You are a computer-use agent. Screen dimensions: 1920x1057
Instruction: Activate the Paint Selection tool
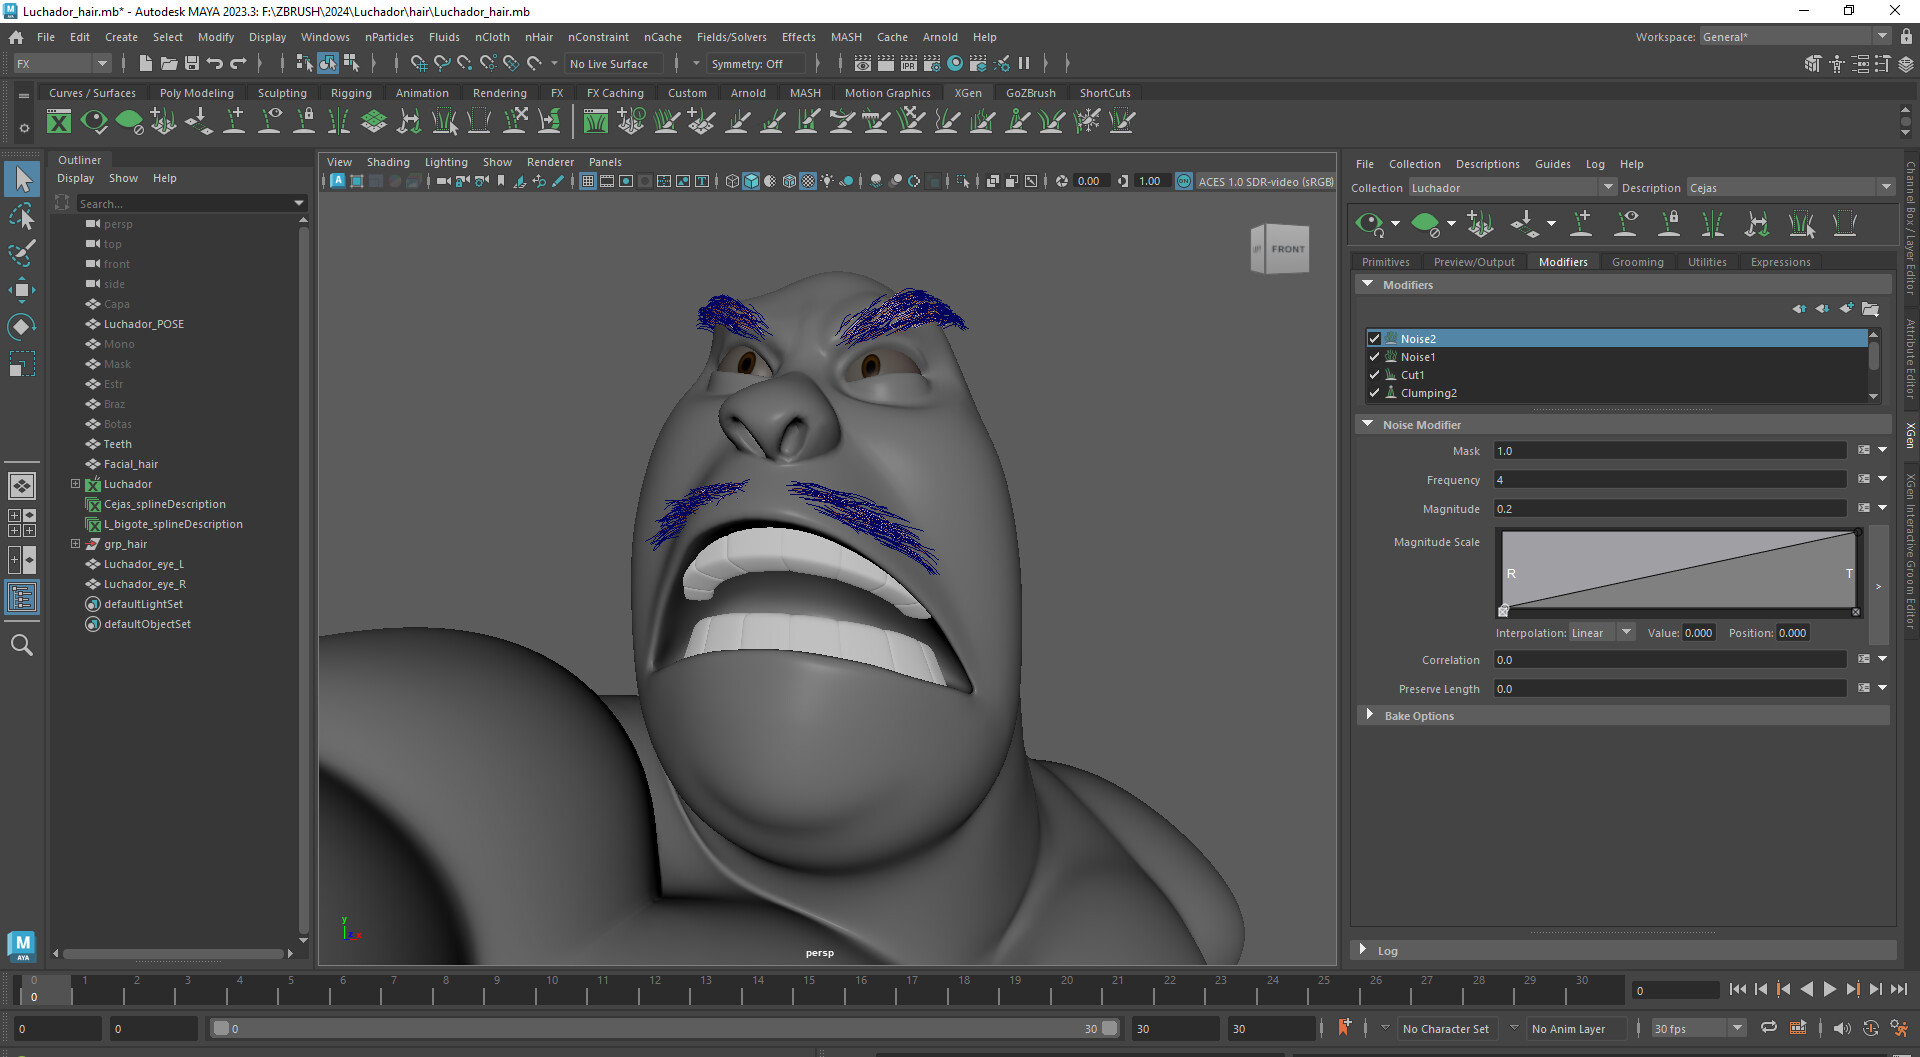click(22, 252)
